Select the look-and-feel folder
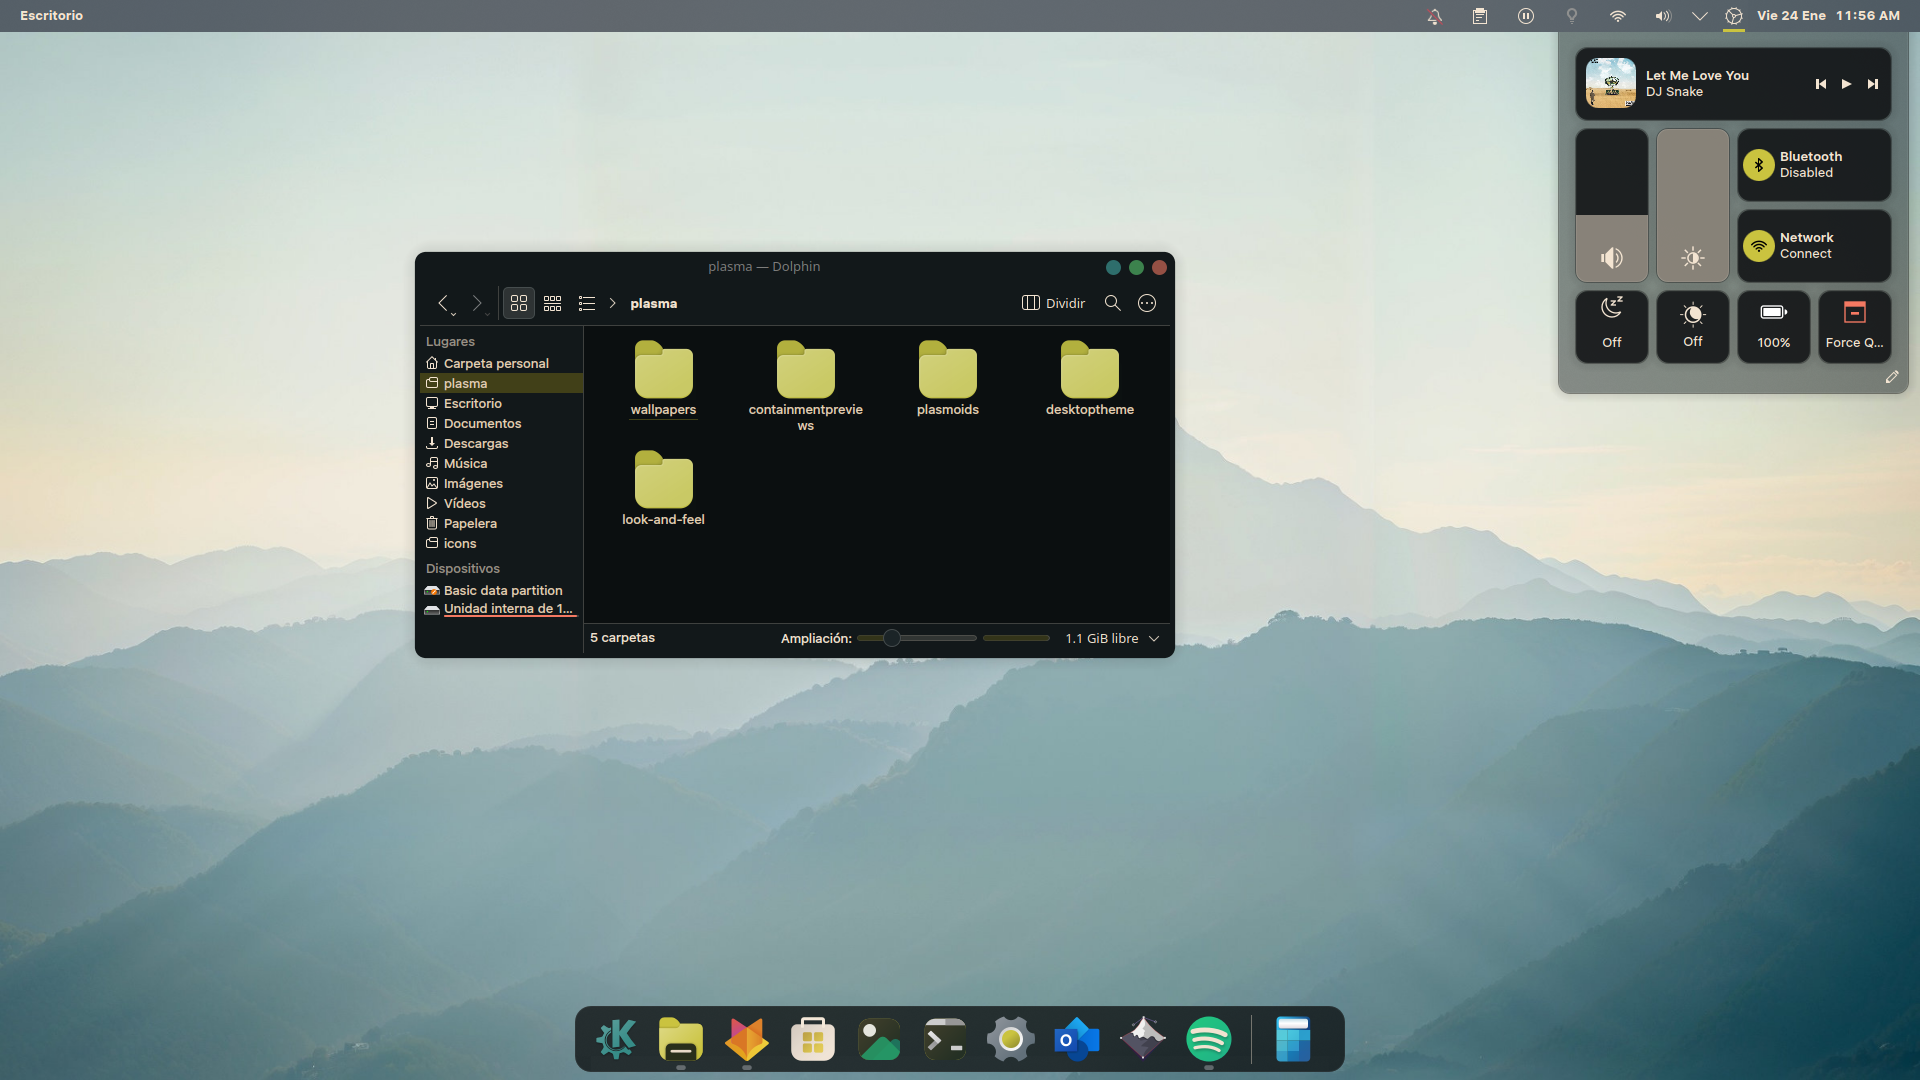The width and height of the screenshot is (1920, 1080). pyautogui.click(x=663, y=489)
